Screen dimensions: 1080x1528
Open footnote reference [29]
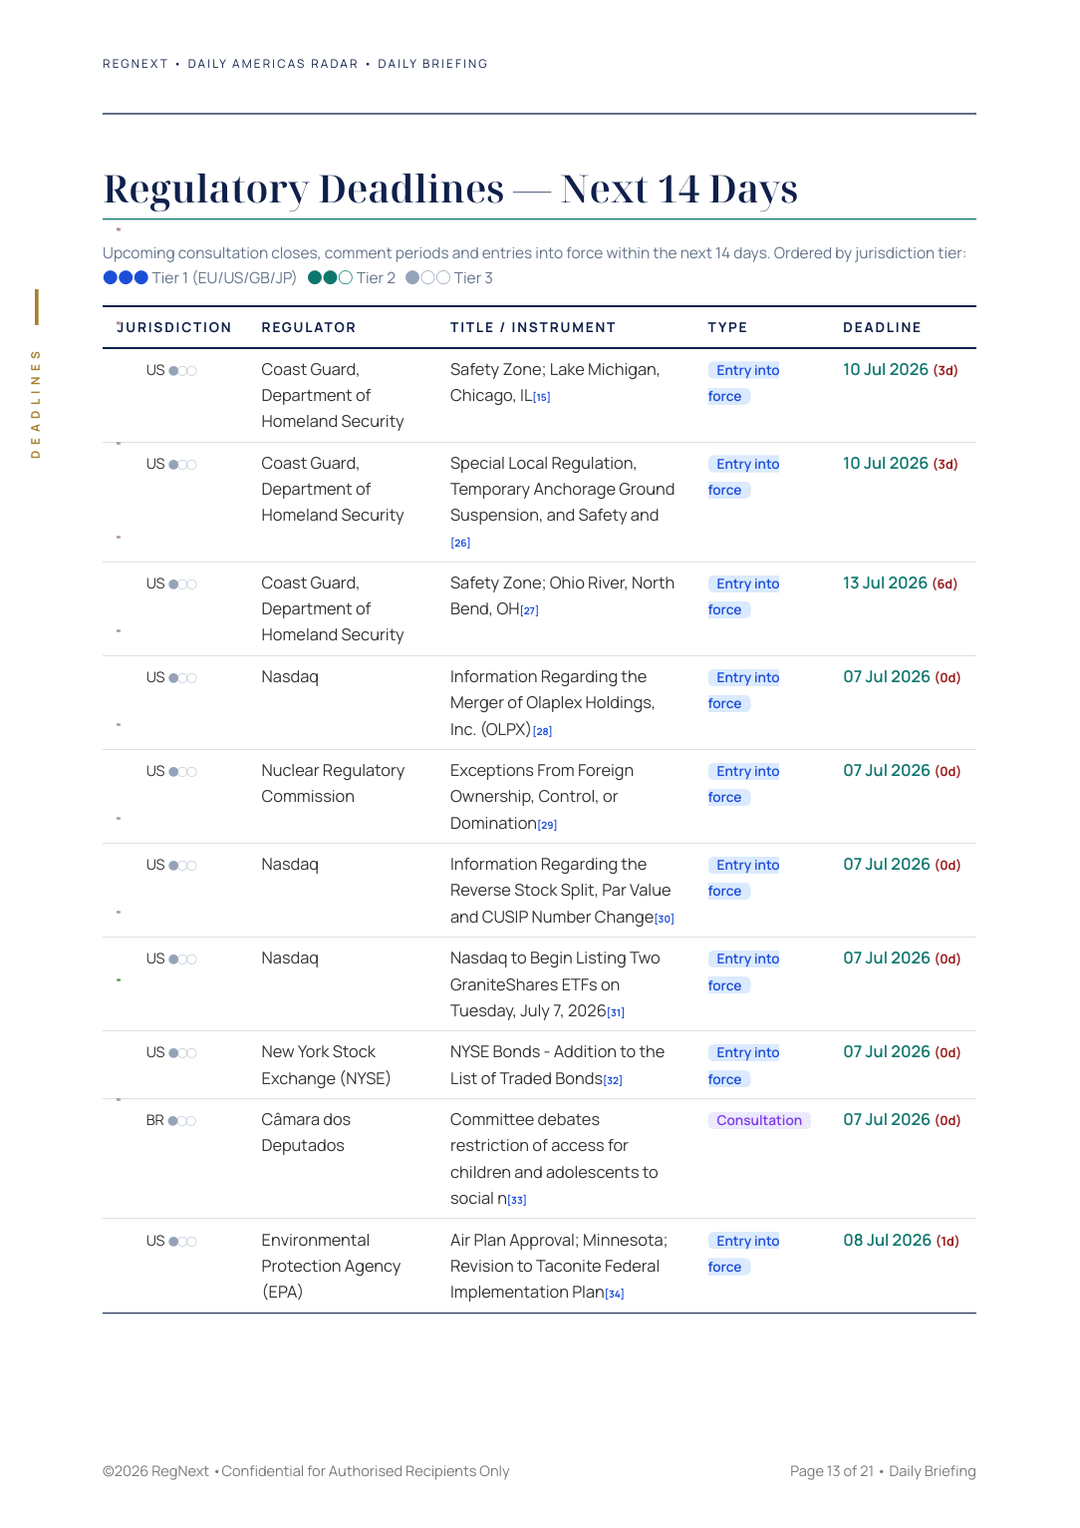[547, 825]
